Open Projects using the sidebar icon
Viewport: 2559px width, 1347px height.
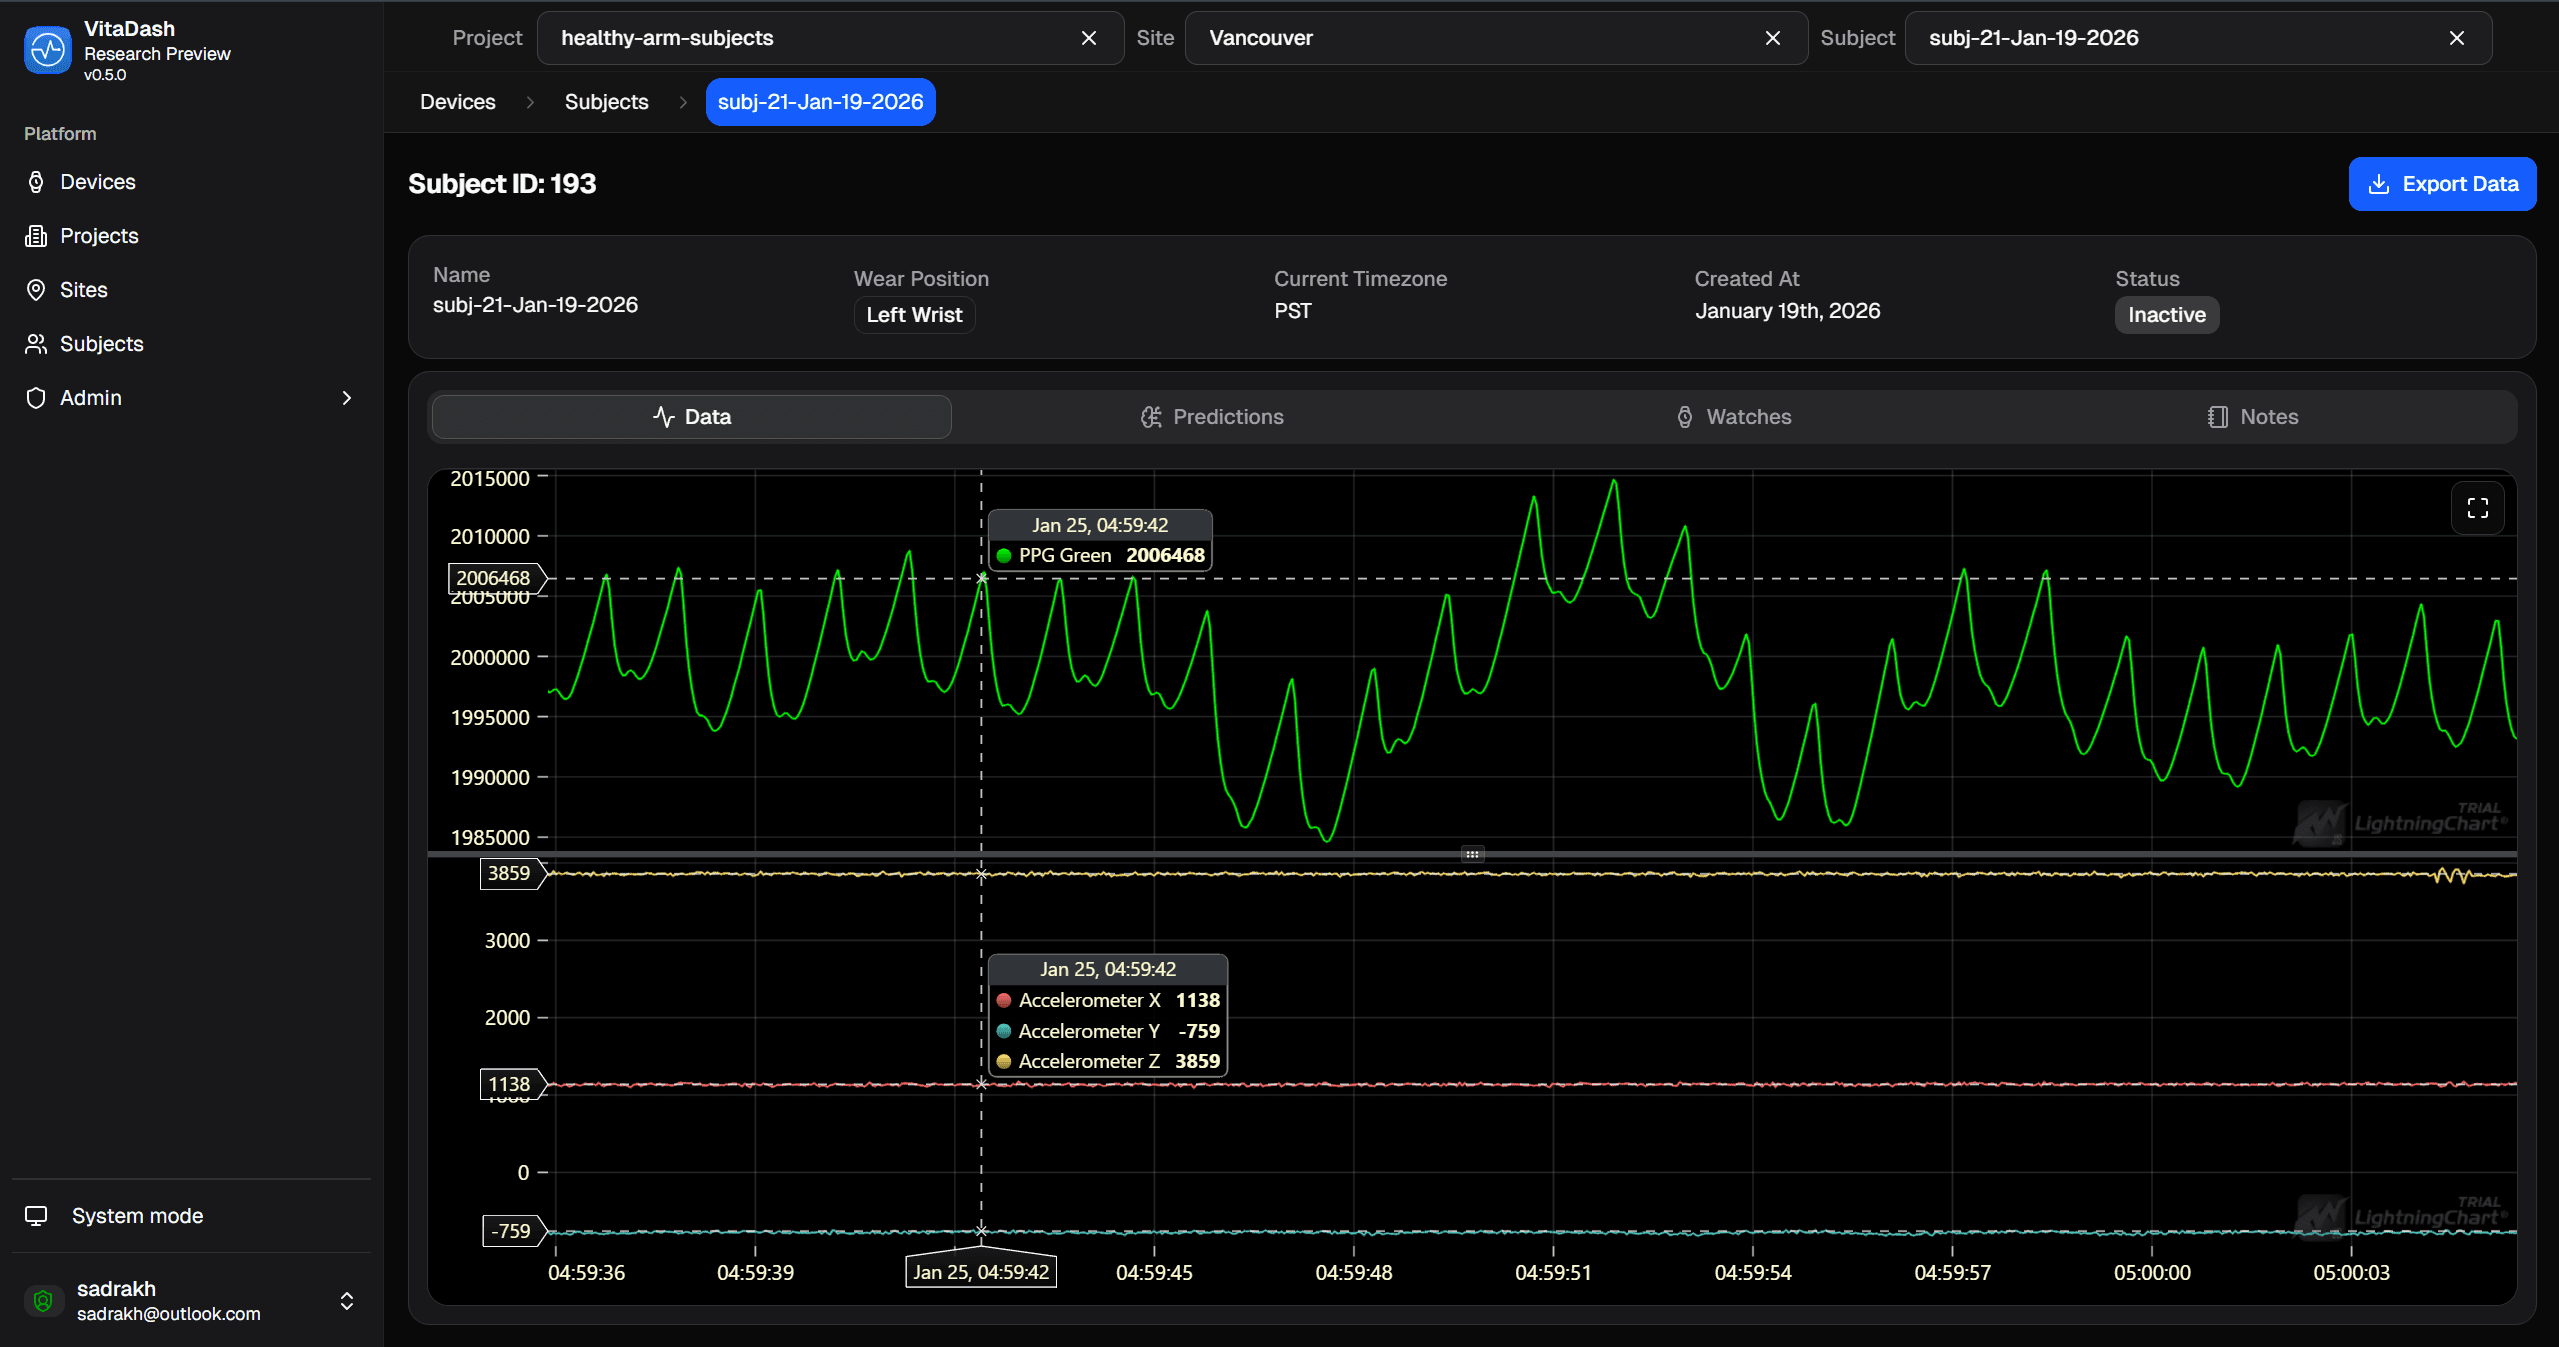(x=36, y=235)
